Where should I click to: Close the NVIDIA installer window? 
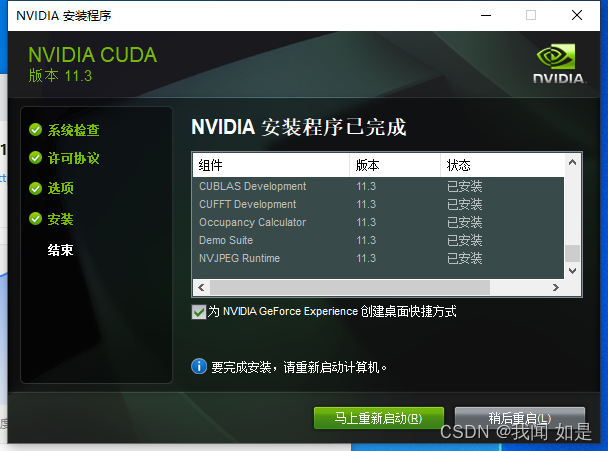click(x=577, y=16)
